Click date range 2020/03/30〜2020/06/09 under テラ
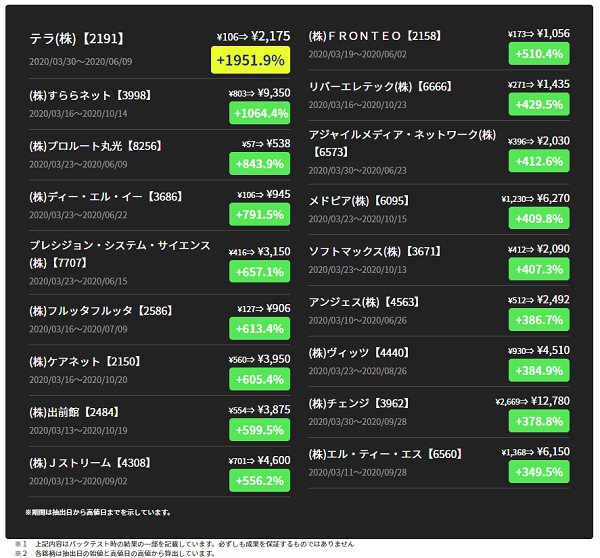Viewport: 600px width, 558px height. [81, 62]
